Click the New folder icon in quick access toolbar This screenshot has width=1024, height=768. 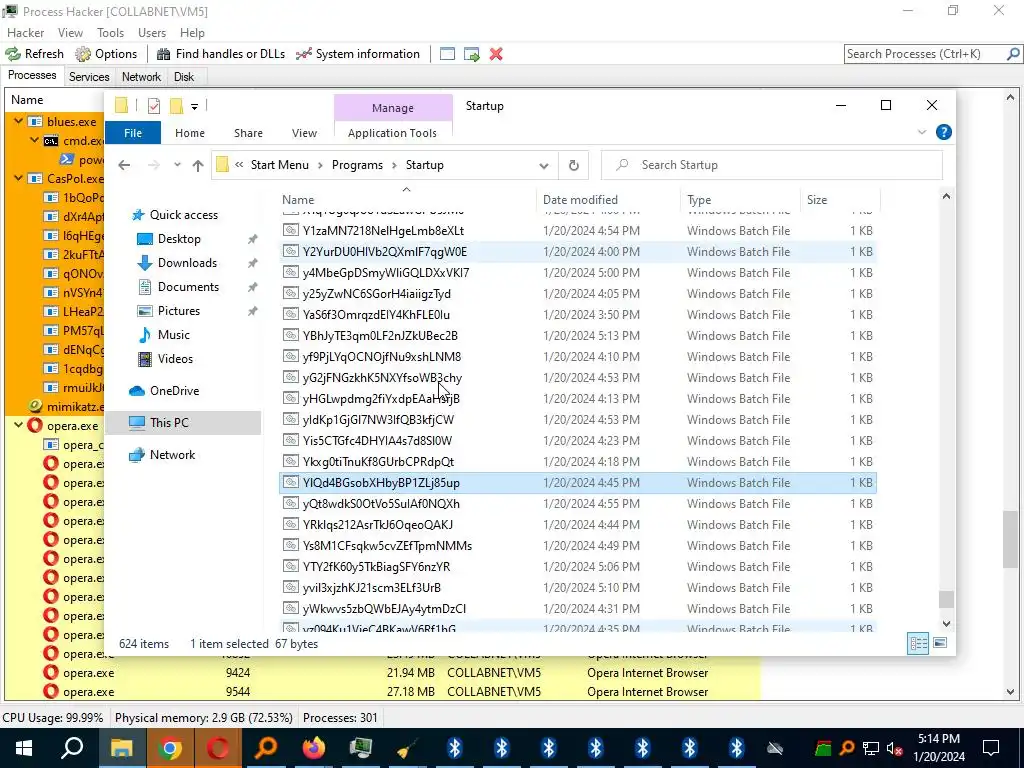coord(176,106)
